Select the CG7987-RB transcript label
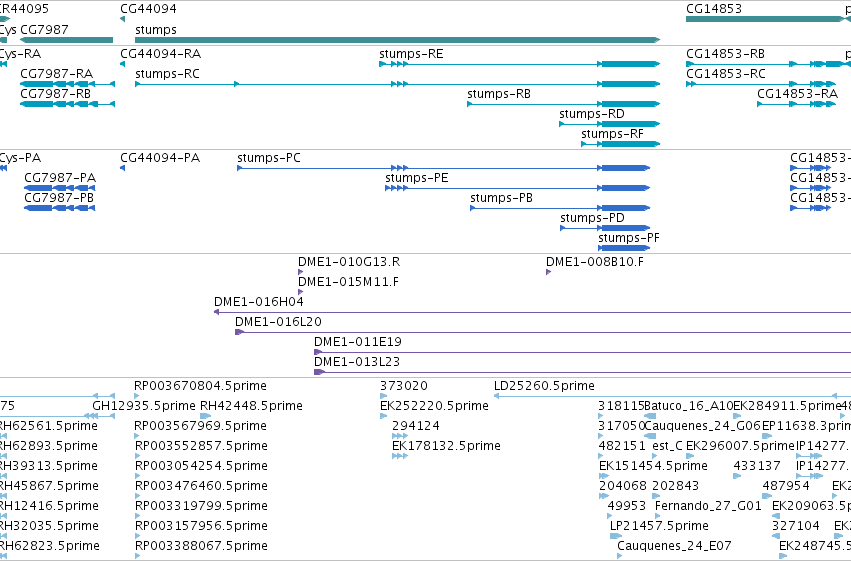This screenshot has height=561, width=851. click(x=55, y=94)
